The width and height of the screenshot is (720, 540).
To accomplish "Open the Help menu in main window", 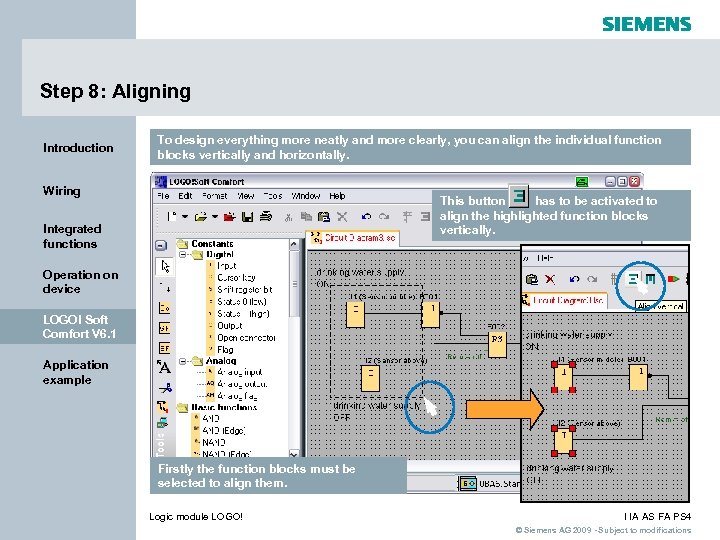I will 337,196.
